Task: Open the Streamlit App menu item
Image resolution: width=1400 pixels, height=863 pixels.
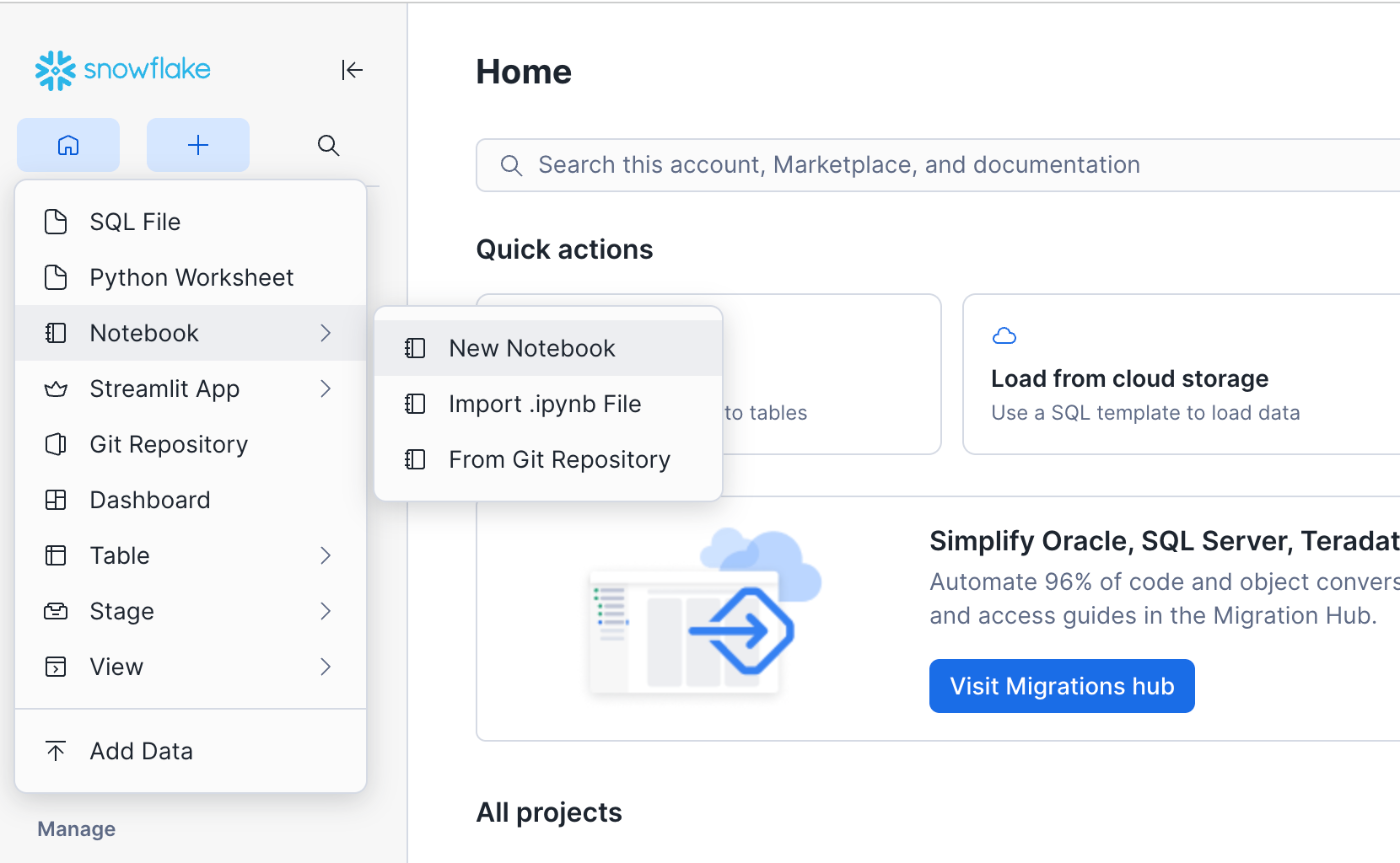Action: (190, 389)
